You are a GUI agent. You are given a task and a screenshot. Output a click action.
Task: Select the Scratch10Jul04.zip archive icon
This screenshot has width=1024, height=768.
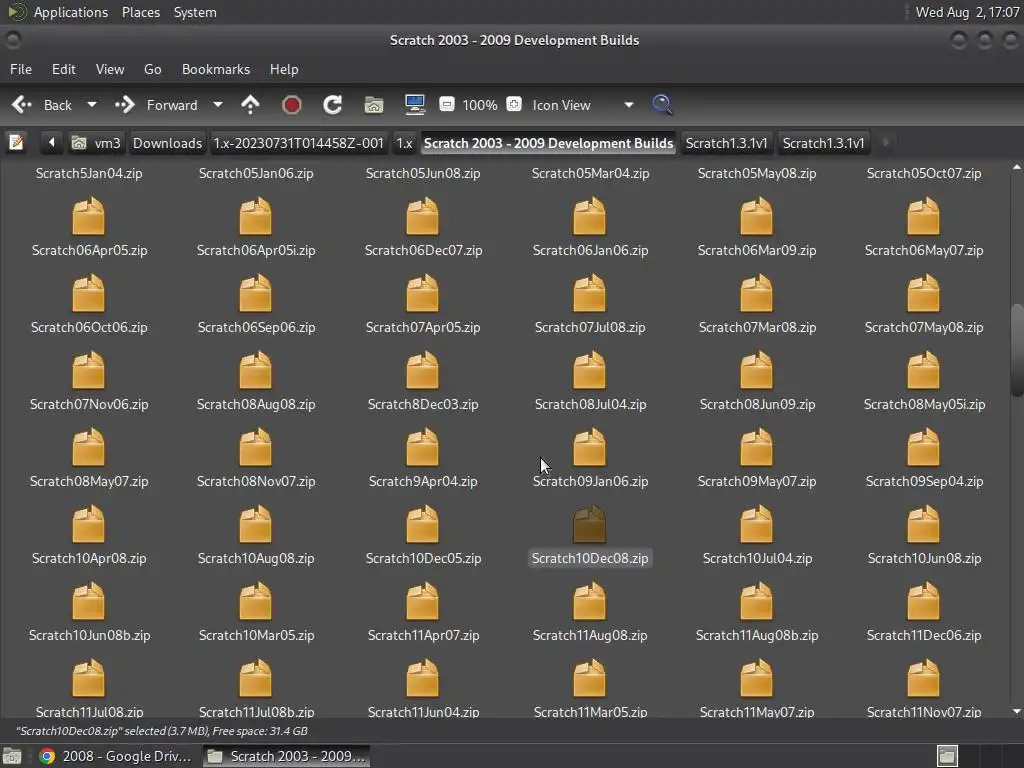coord(756,524)
